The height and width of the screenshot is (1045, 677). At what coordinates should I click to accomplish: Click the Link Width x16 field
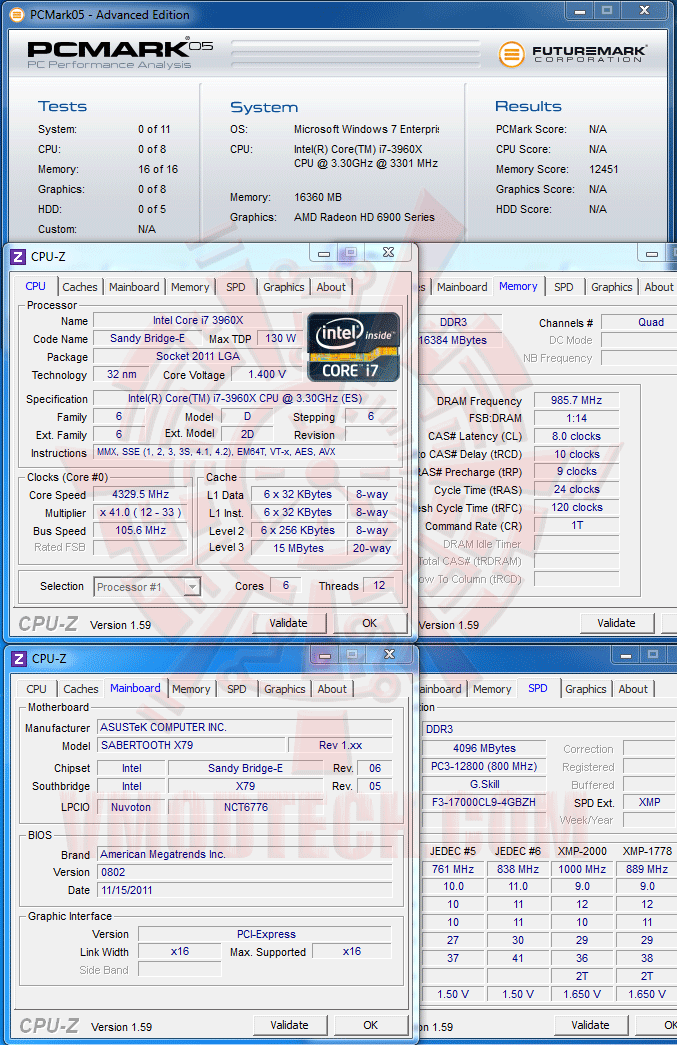(x=180, y=952)
